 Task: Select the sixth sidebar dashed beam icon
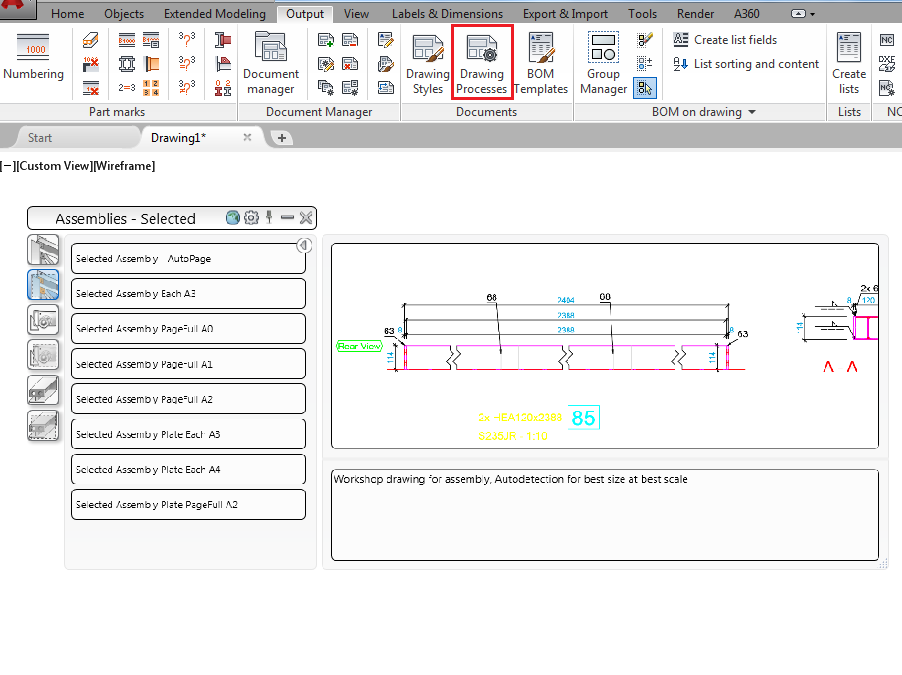(x=43, y=426)
